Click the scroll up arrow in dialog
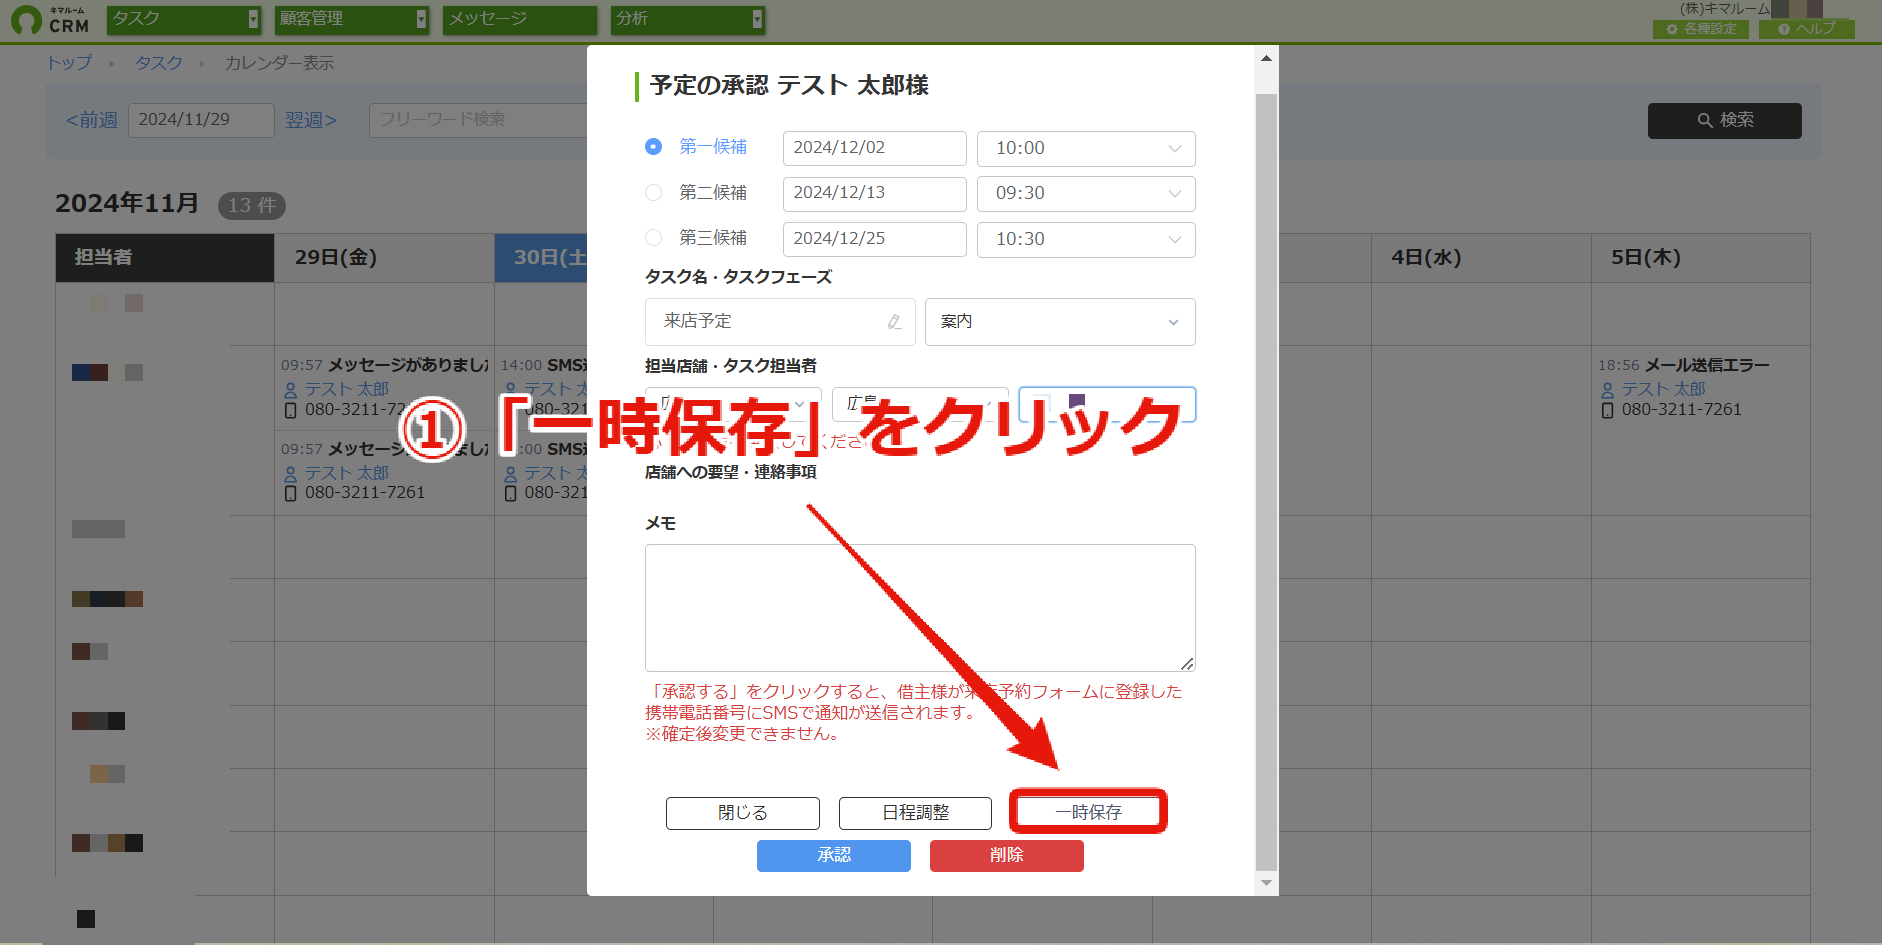Image resolution: width=1882 pixels, height=945 pixels. click(x=1266, y=58)
